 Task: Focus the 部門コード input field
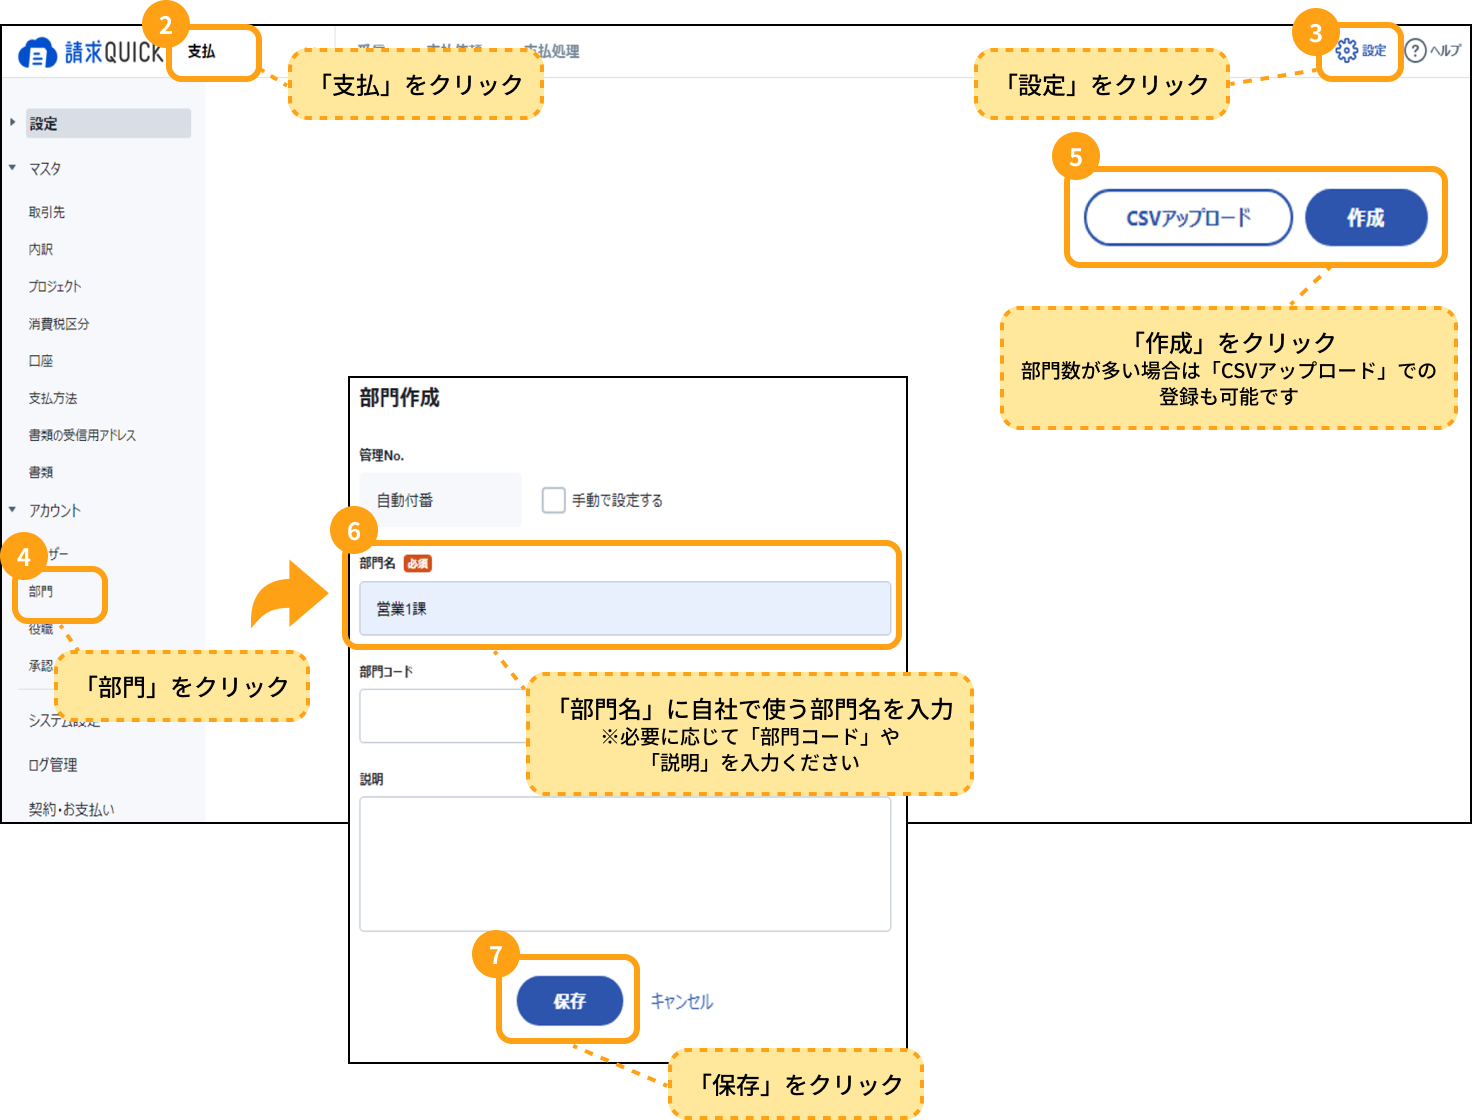[x=440, y=716]
